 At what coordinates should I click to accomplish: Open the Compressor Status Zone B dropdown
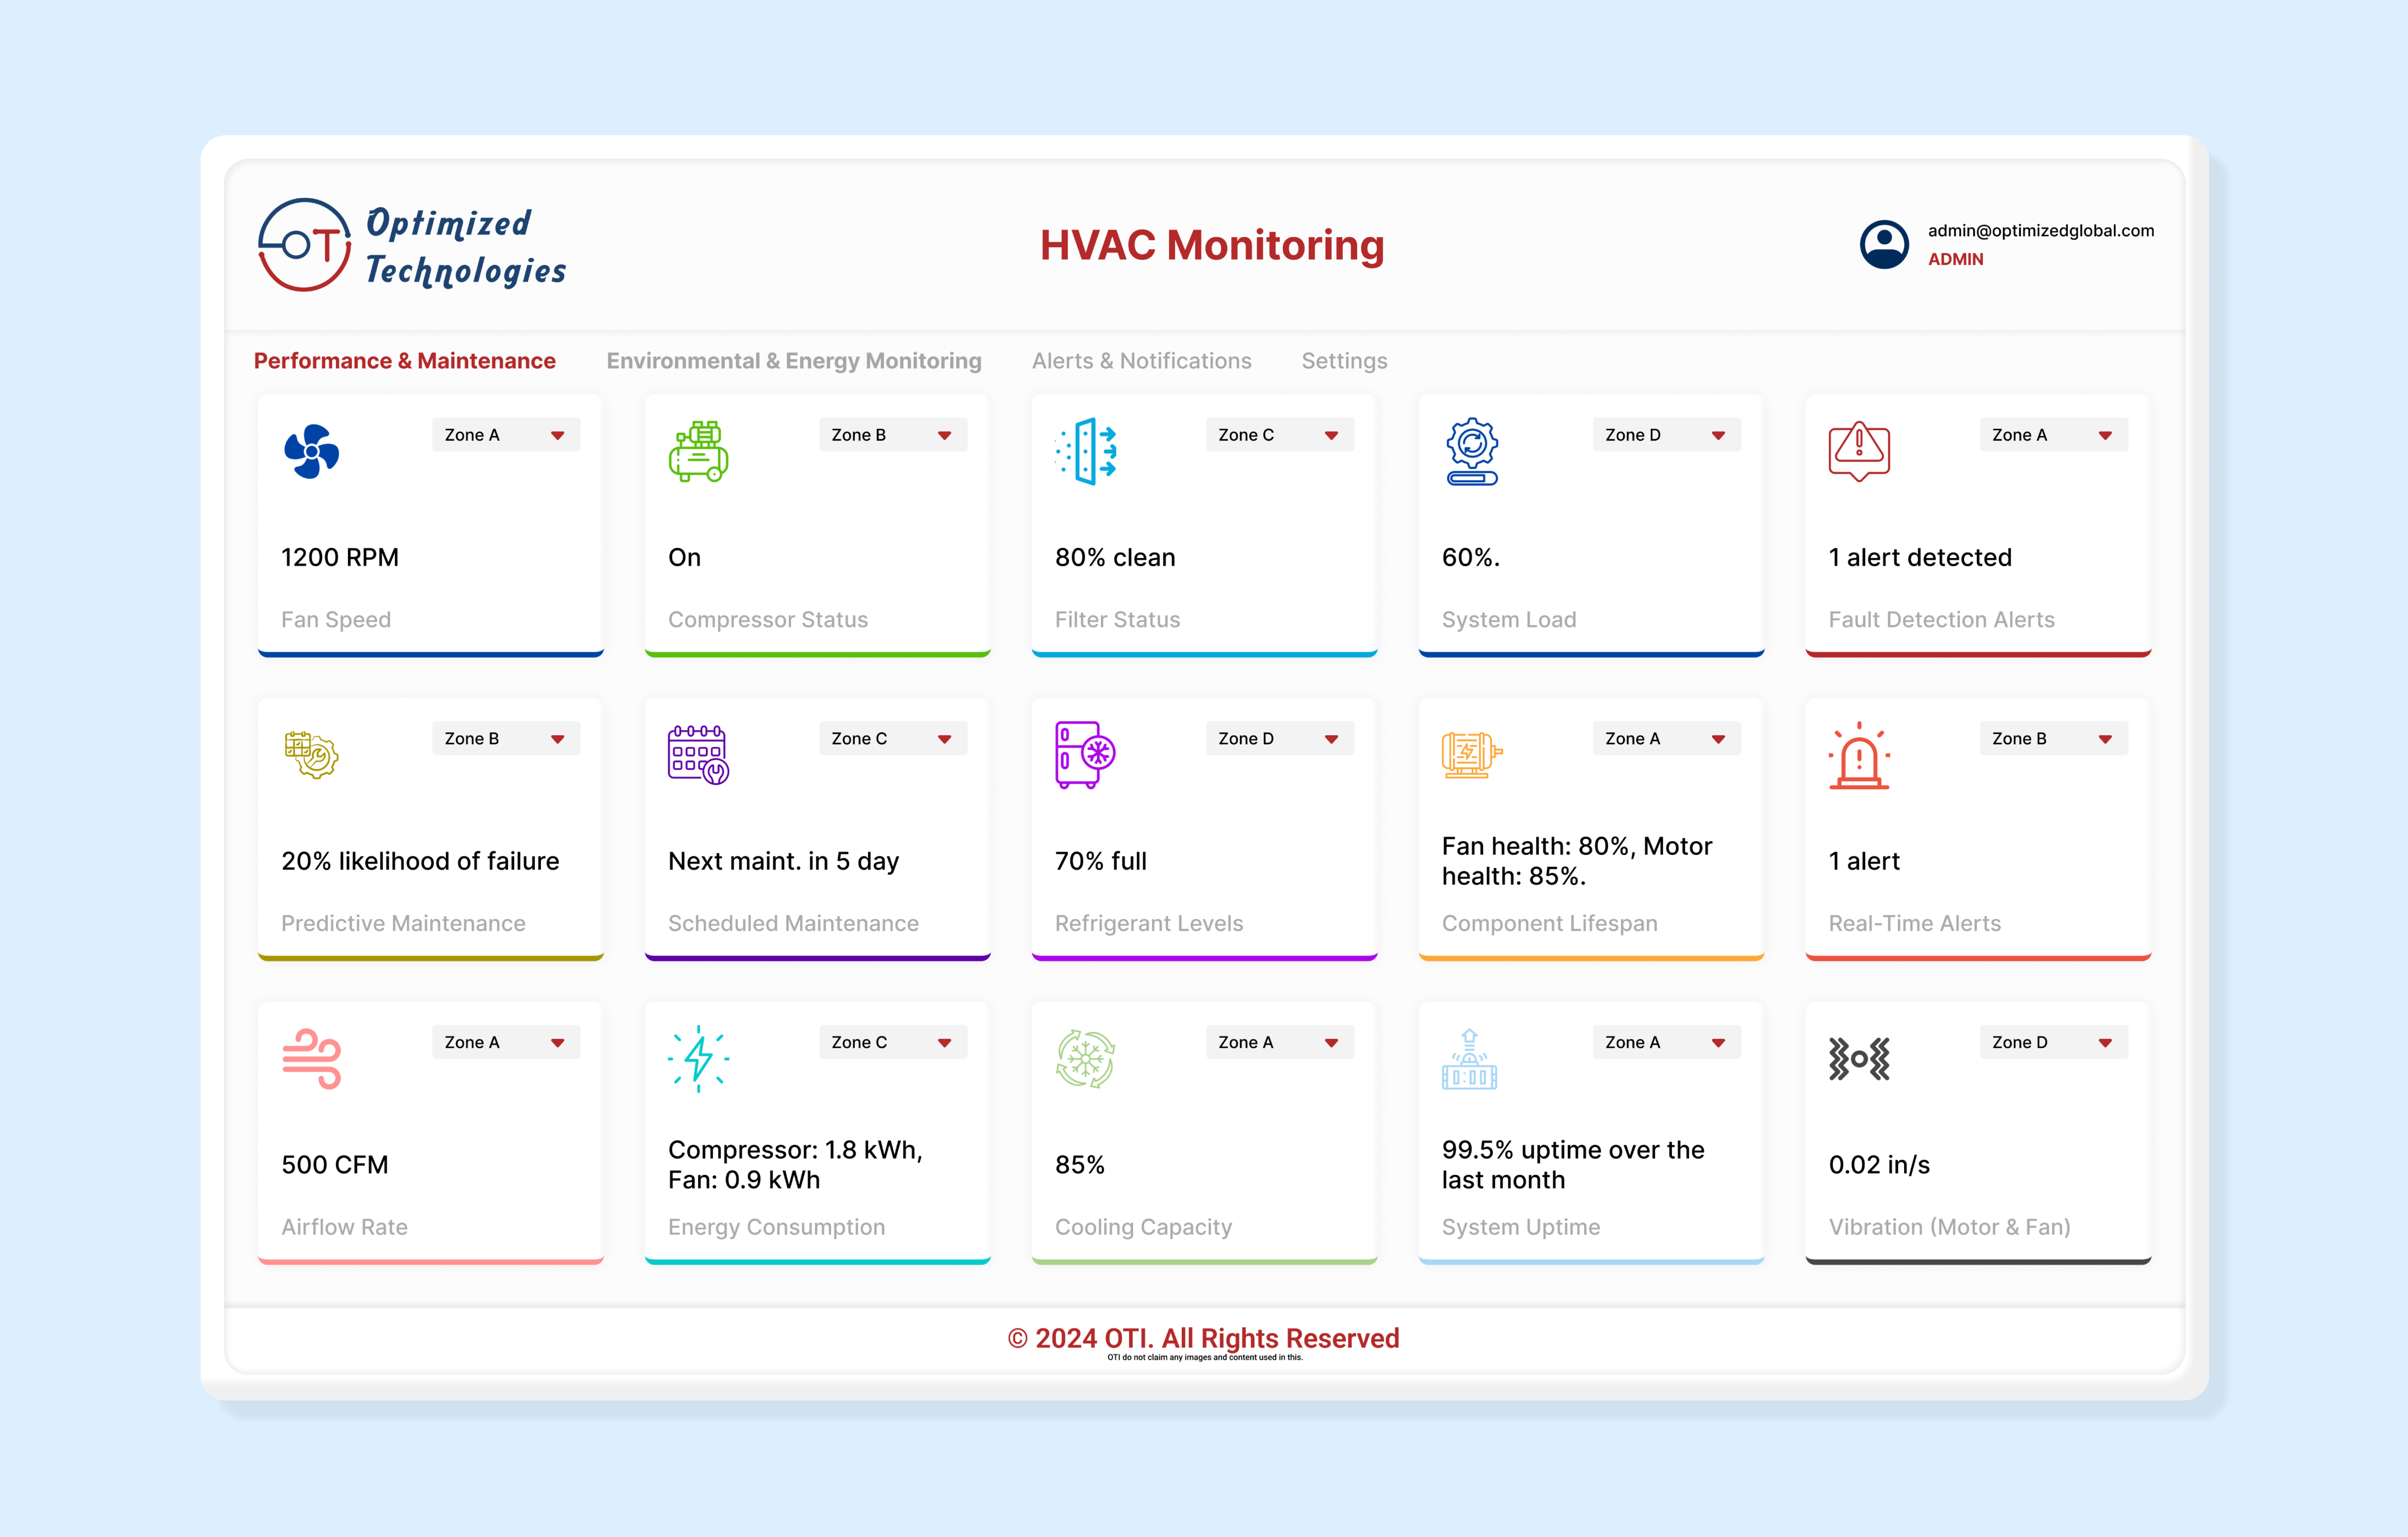pos(893,435)
